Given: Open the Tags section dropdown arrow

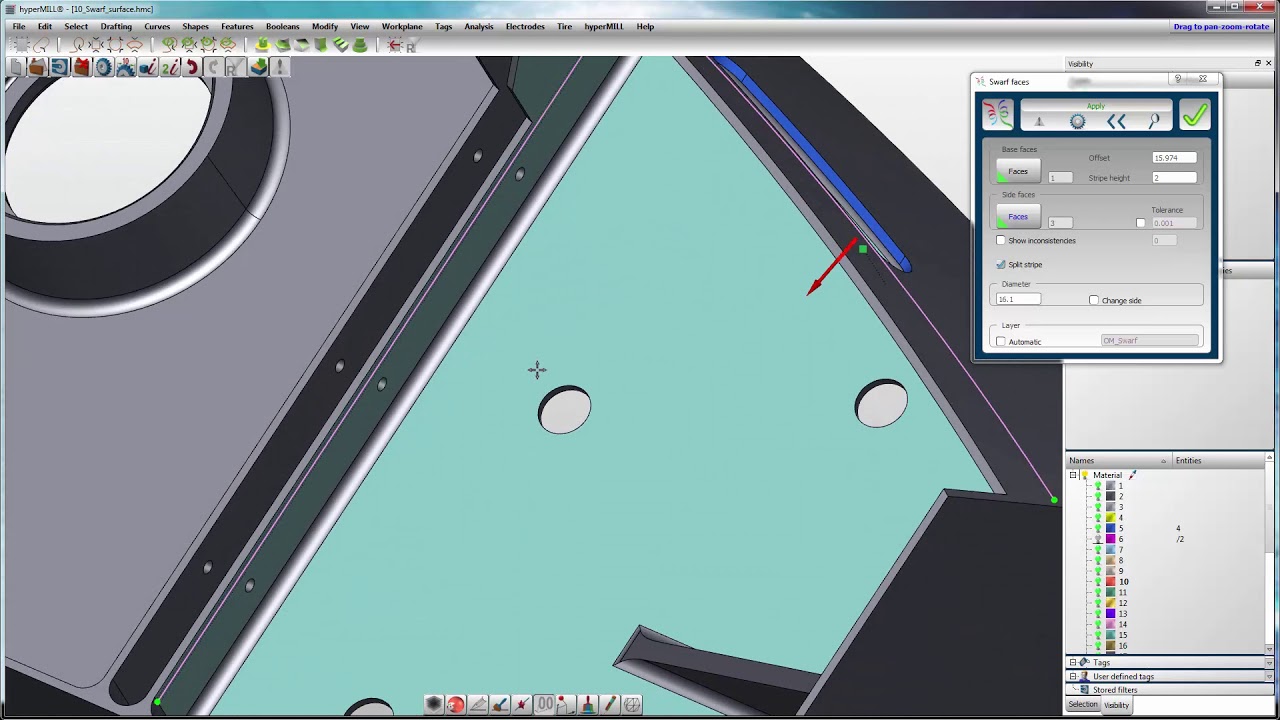Looking at the screenshot, I should coord(1269,662).
